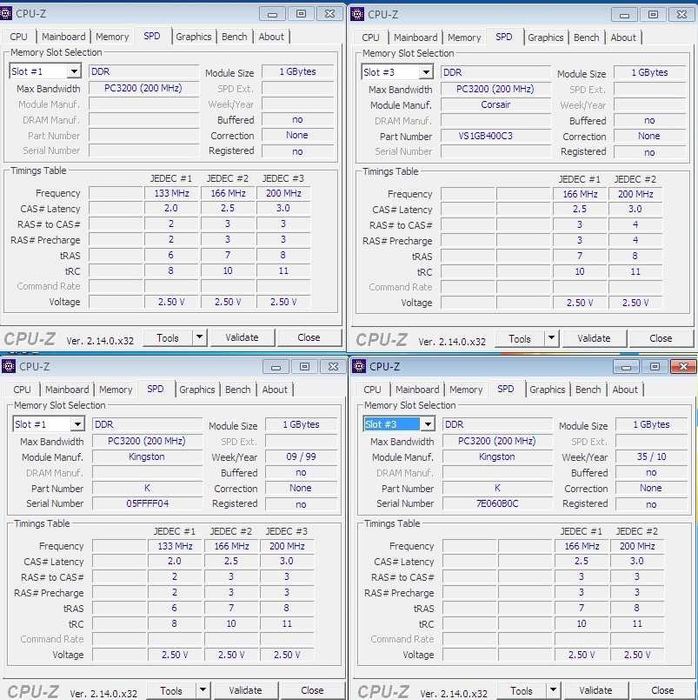Click the 05FFFF04 serial number field
698x700 pixels.
(147, 504)
